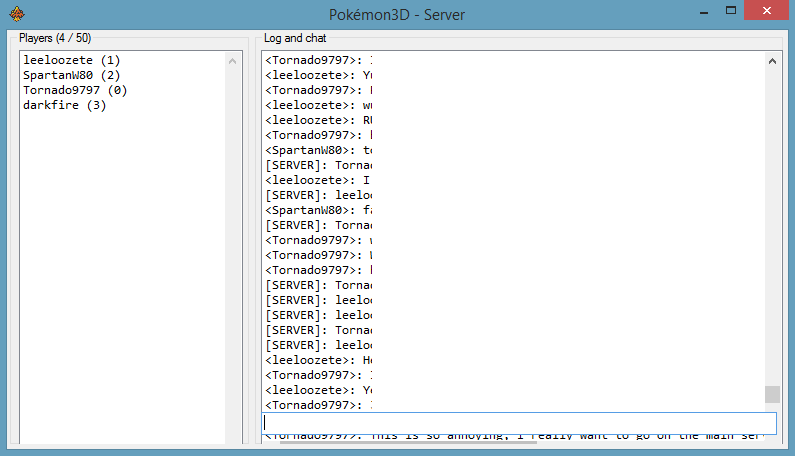Select player Tornado9797 (0) in the list

pos(75,90)
